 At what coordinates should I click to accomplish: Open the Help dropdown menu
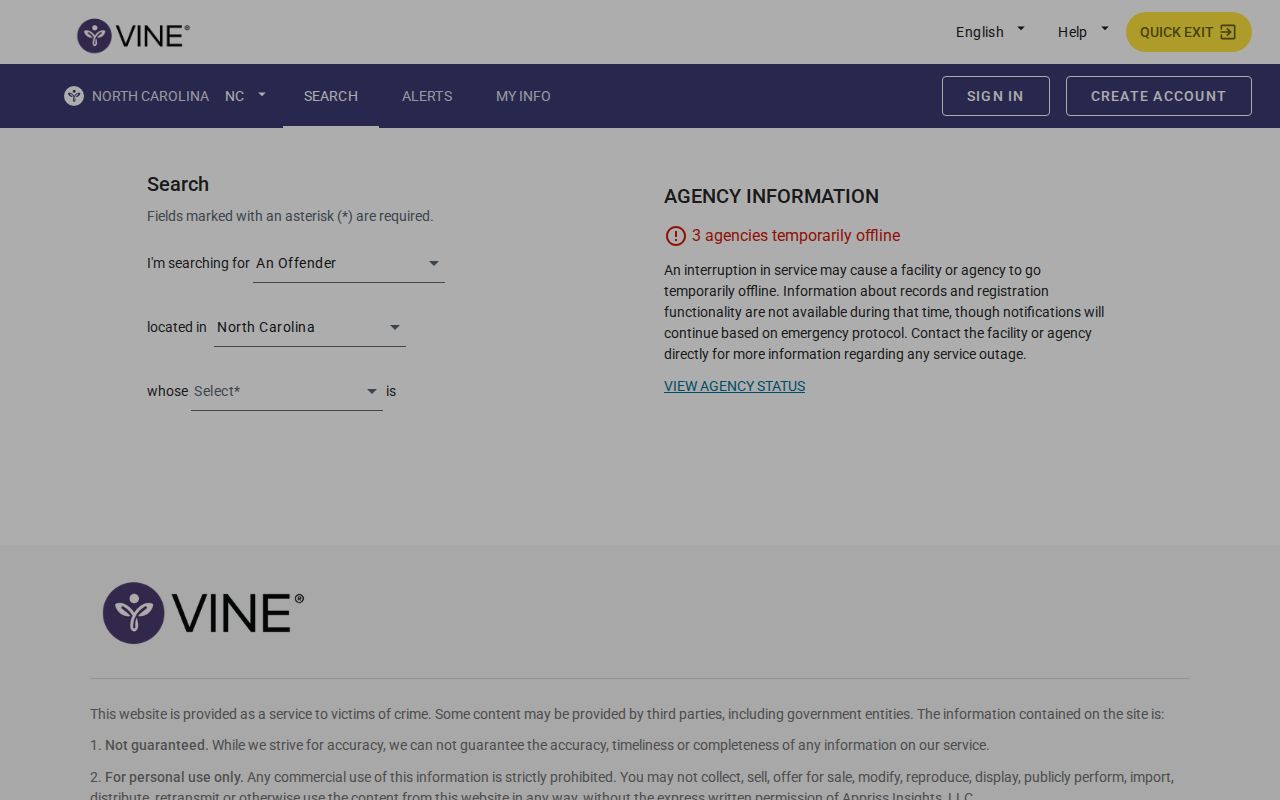pyautogui.click(x=1083, y=32)
